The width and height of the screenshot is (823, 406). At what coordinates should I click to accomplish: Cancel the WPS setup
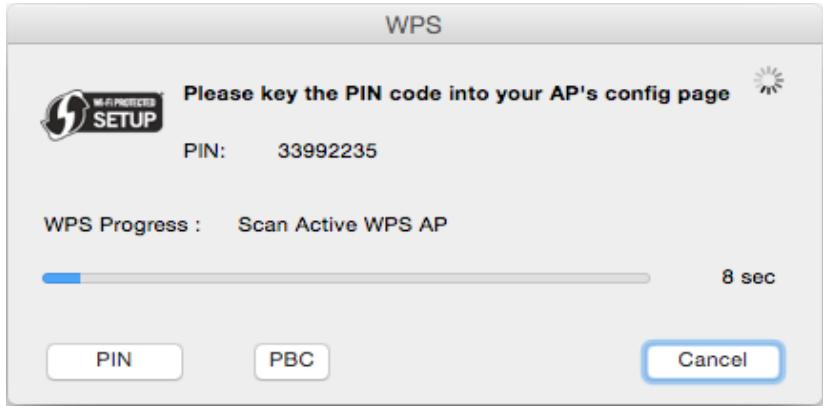tap(713, 361)
